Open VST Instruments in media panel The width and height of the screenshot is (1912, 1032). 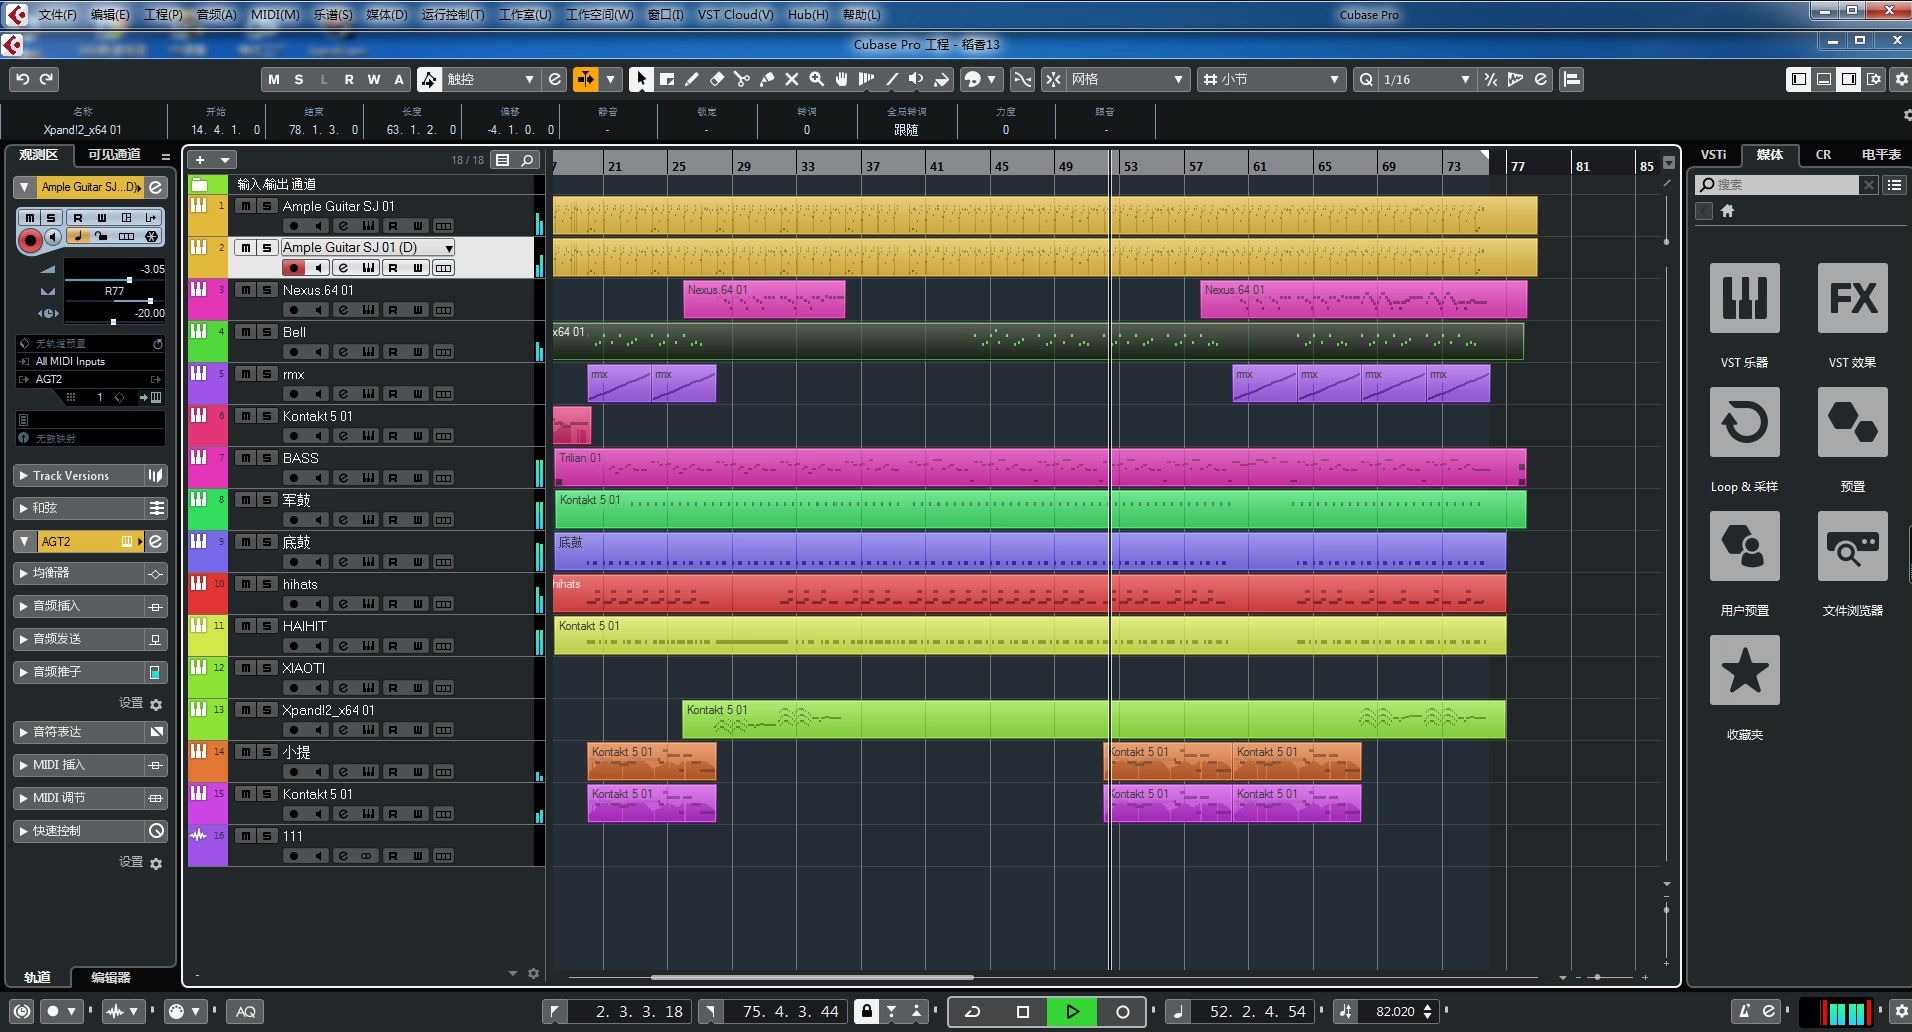coord(1744,298)
